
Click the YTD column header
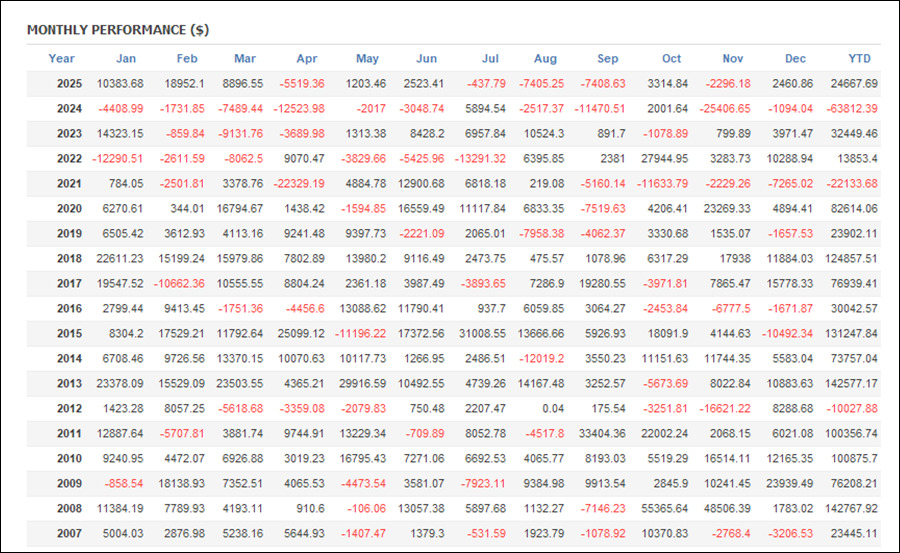point(859,58)
